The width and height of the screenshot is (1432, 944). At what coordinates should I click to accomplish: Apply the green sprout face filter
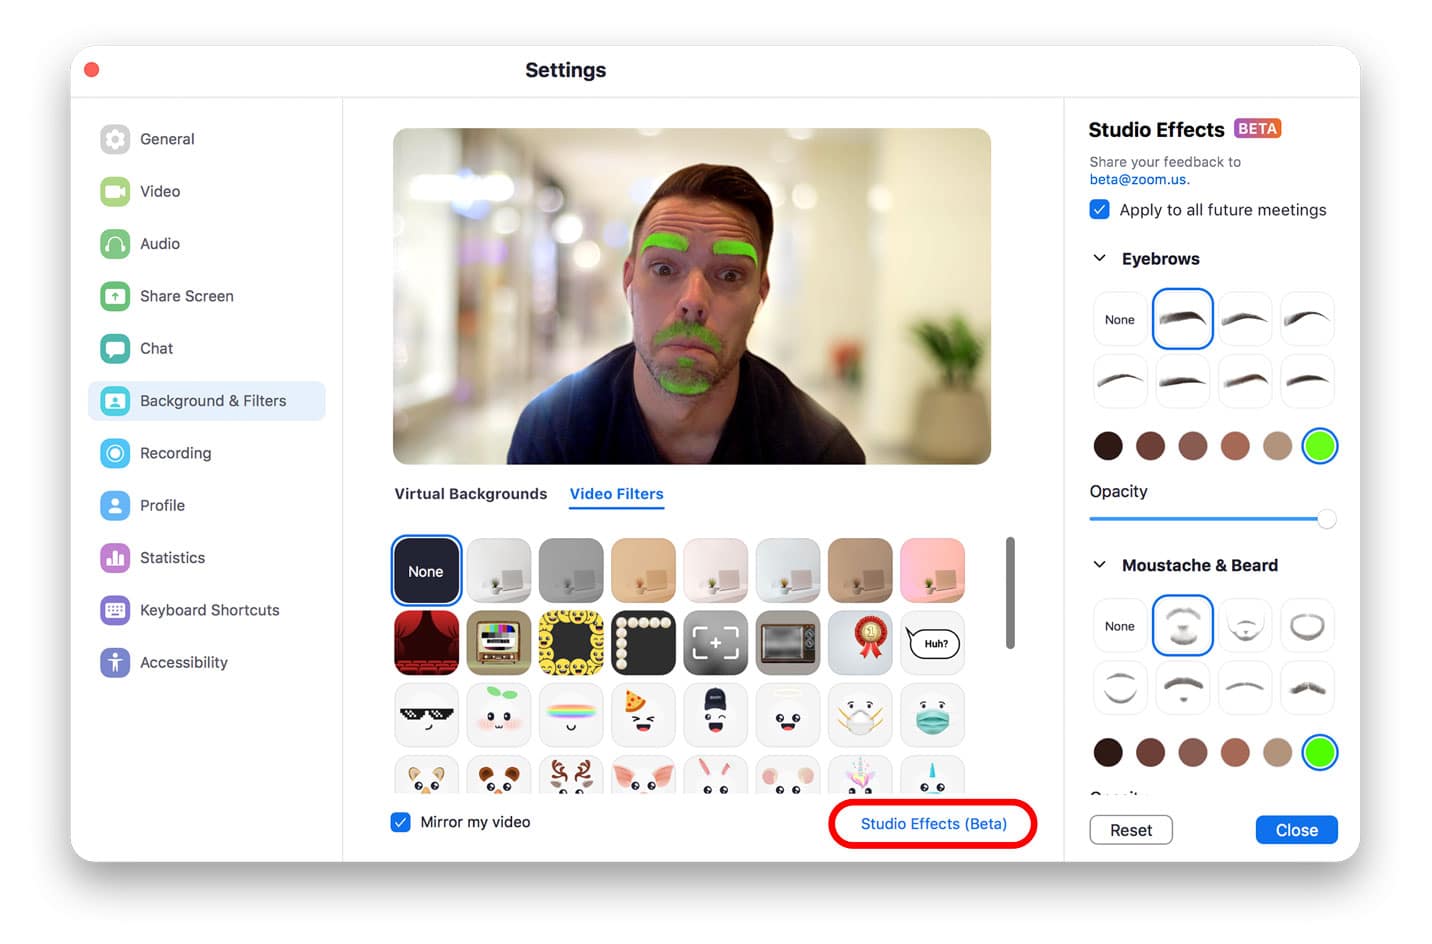[498, 715]
